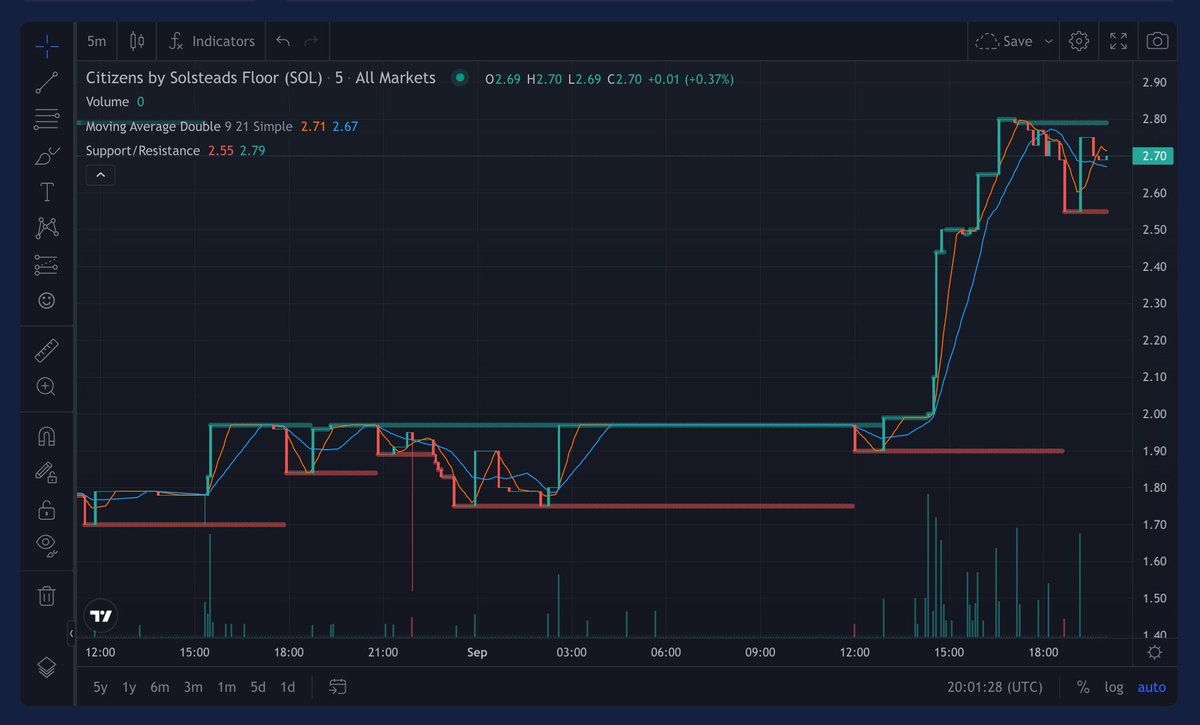The image size is (1200, 725).
Task: Remove drawings with the trash icon
Action: 46,596
